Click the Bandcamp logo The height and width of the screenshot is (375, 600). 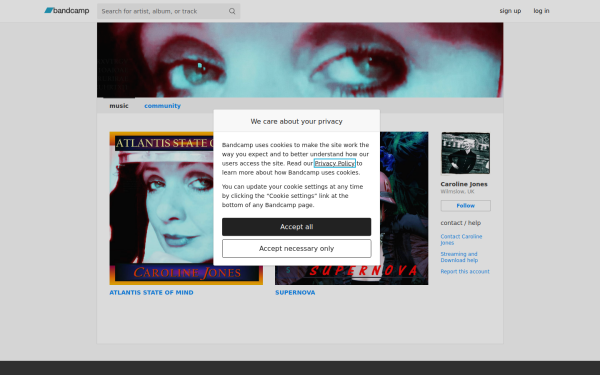67,11
